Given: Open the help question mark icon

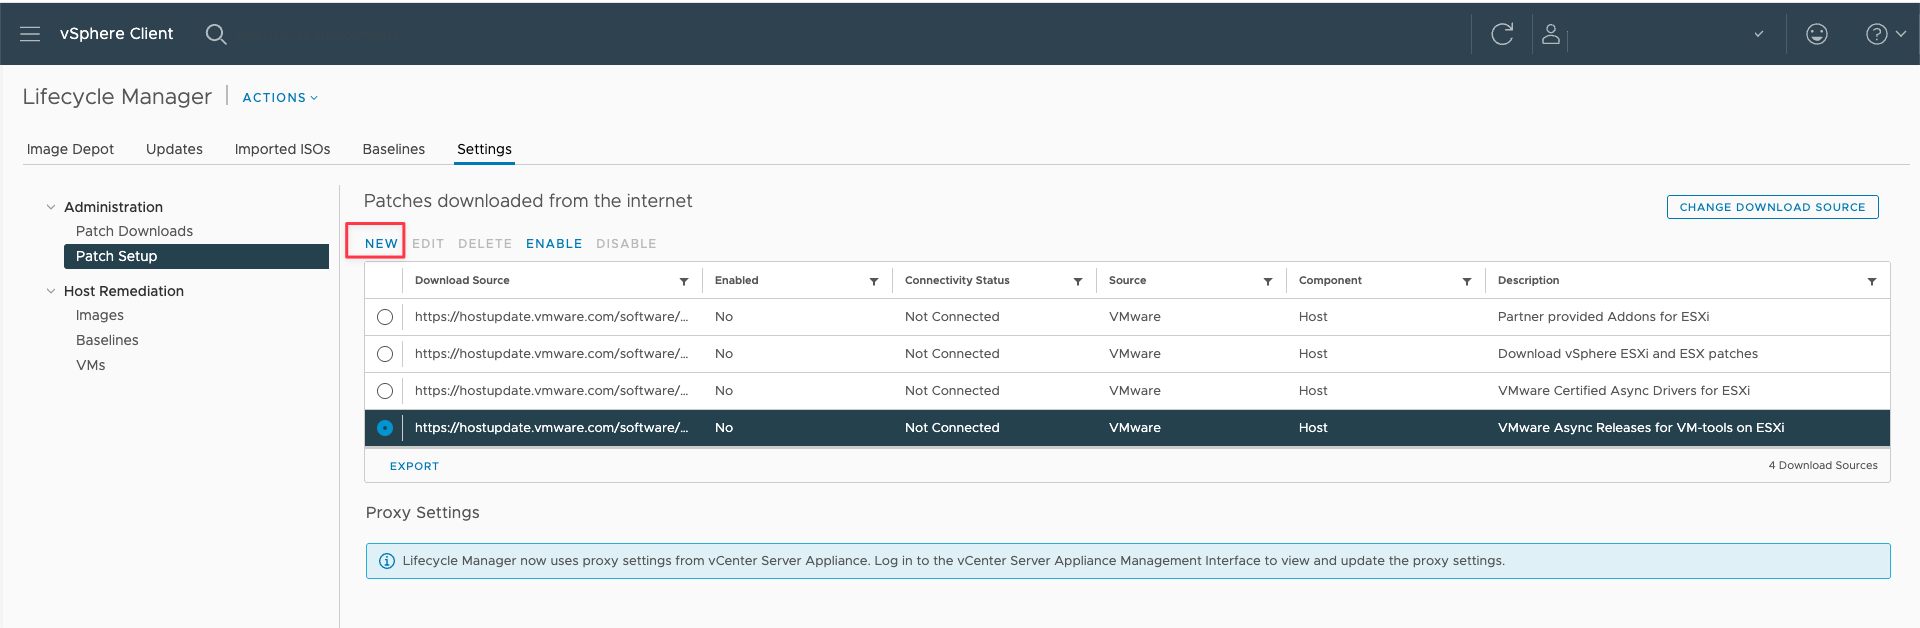Looking at the screenshot, I should 1876,34.
